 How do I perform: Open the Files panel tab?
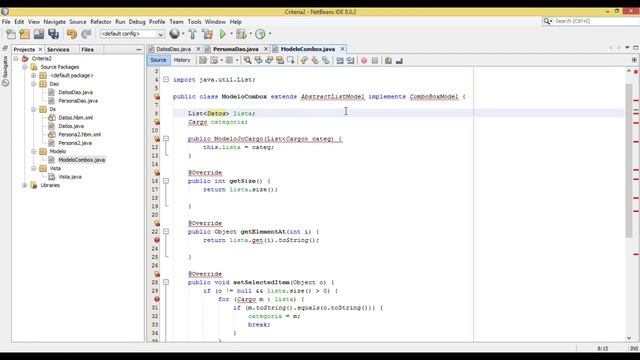(87, 49)
